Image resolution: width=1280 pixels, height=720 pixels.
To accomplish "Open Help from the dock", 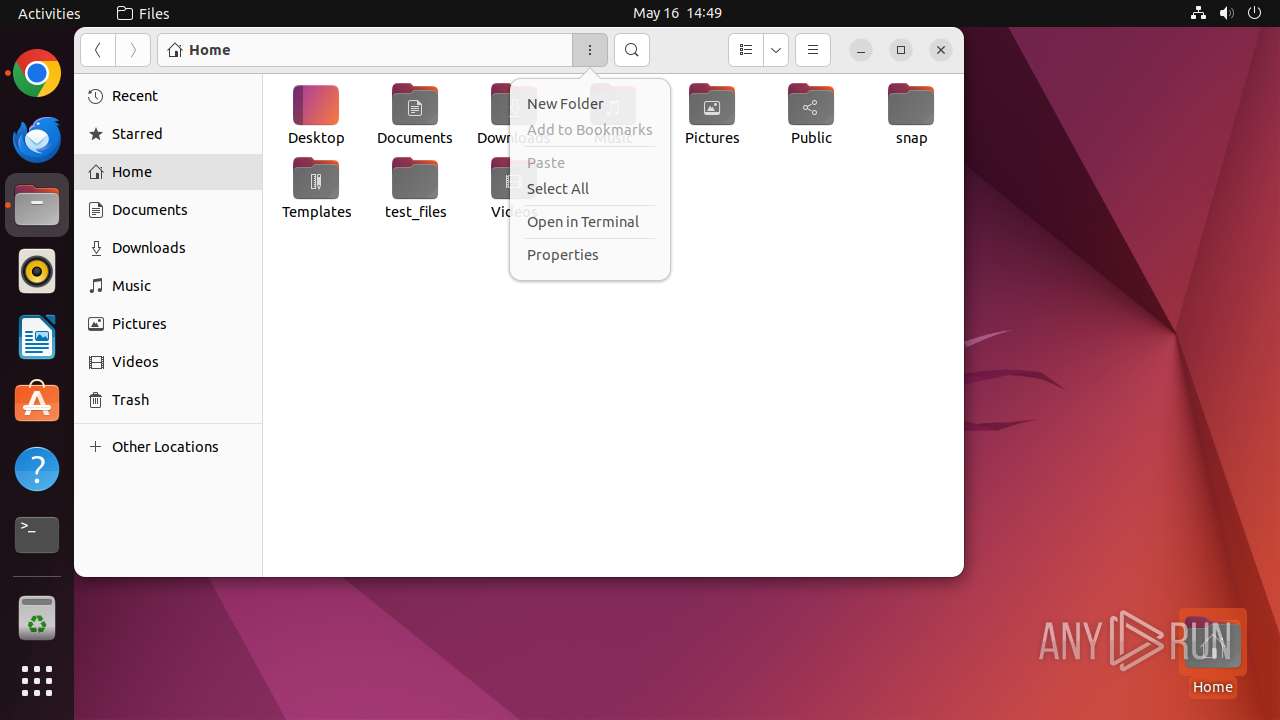I will point(37,470).
